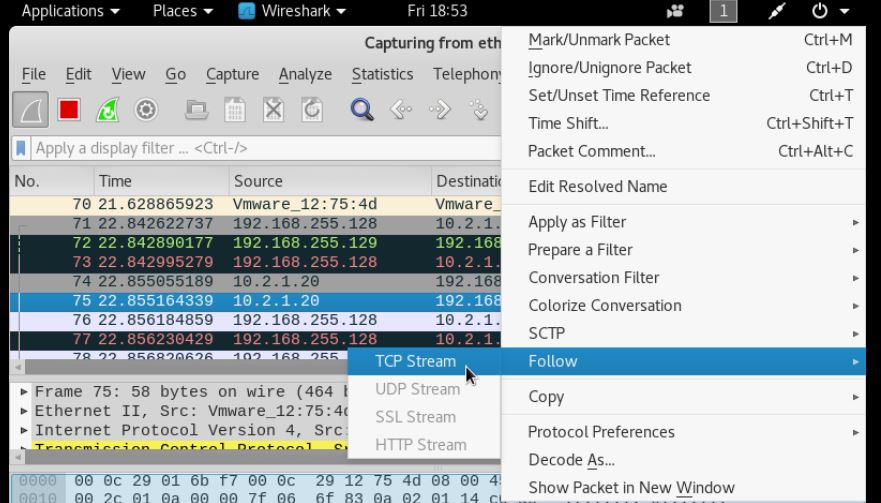Select packet 76 row
Screen dimensions: 881x503
[255, 320]
